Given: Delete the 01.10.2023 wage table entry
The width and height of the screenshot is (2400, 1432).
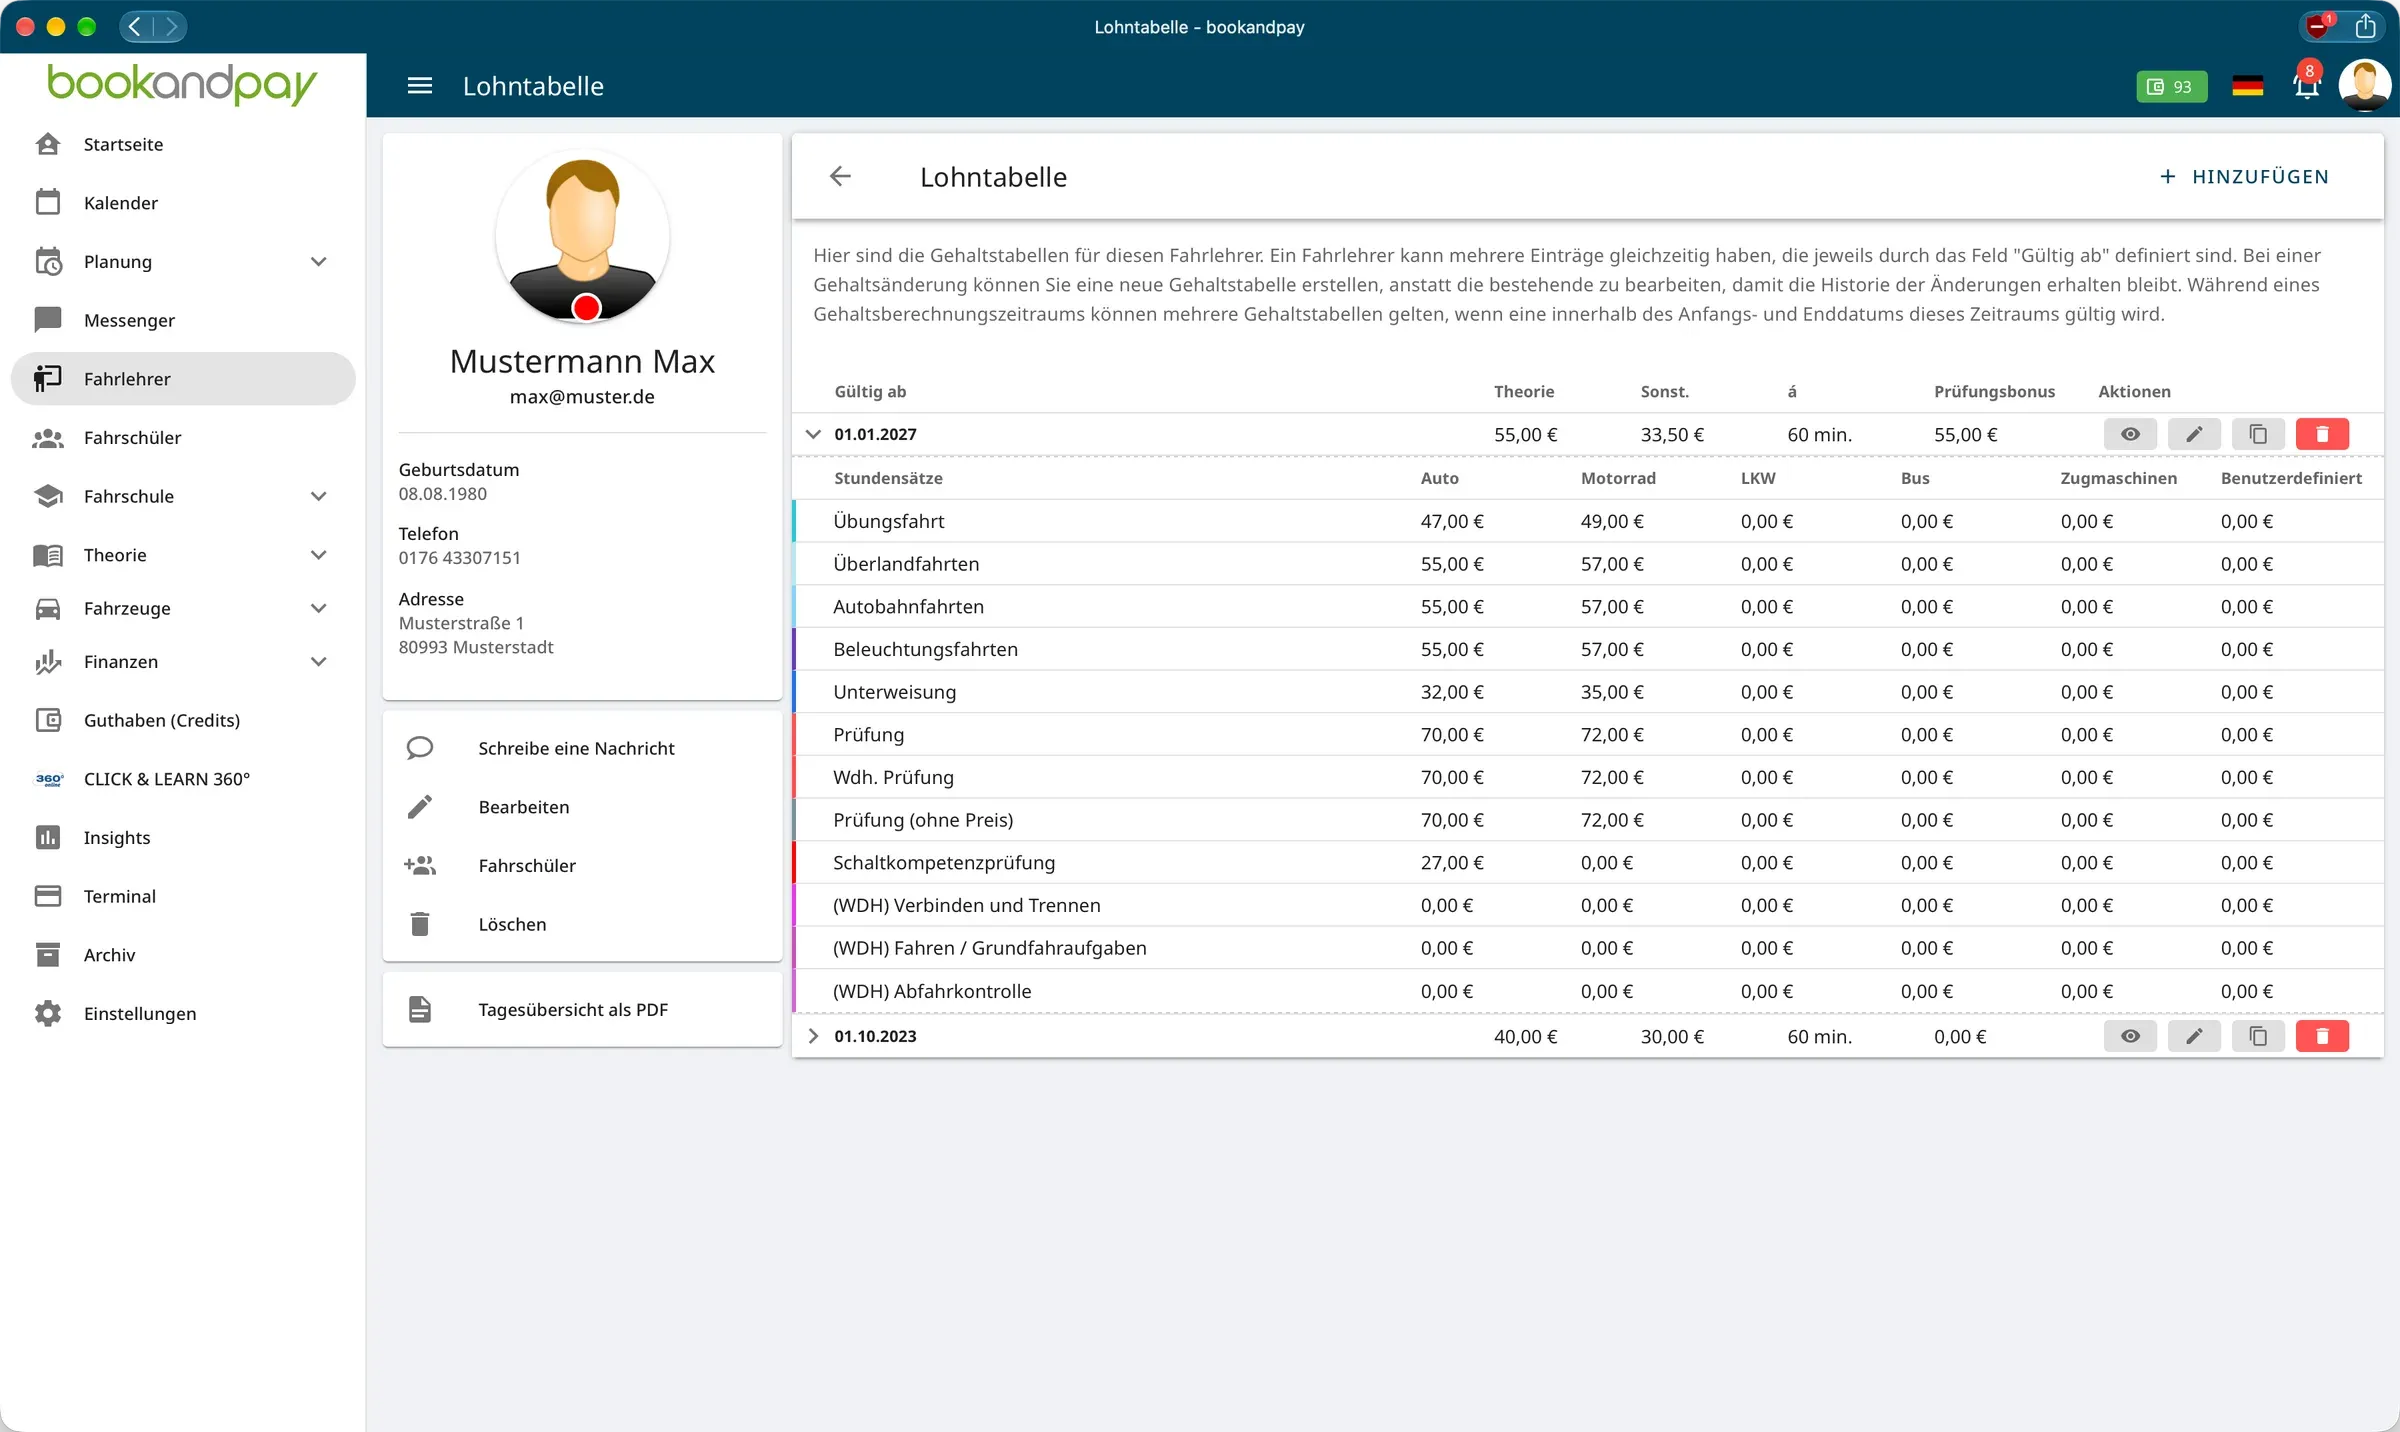Looking at the screenshot, I should 2322,1036.
